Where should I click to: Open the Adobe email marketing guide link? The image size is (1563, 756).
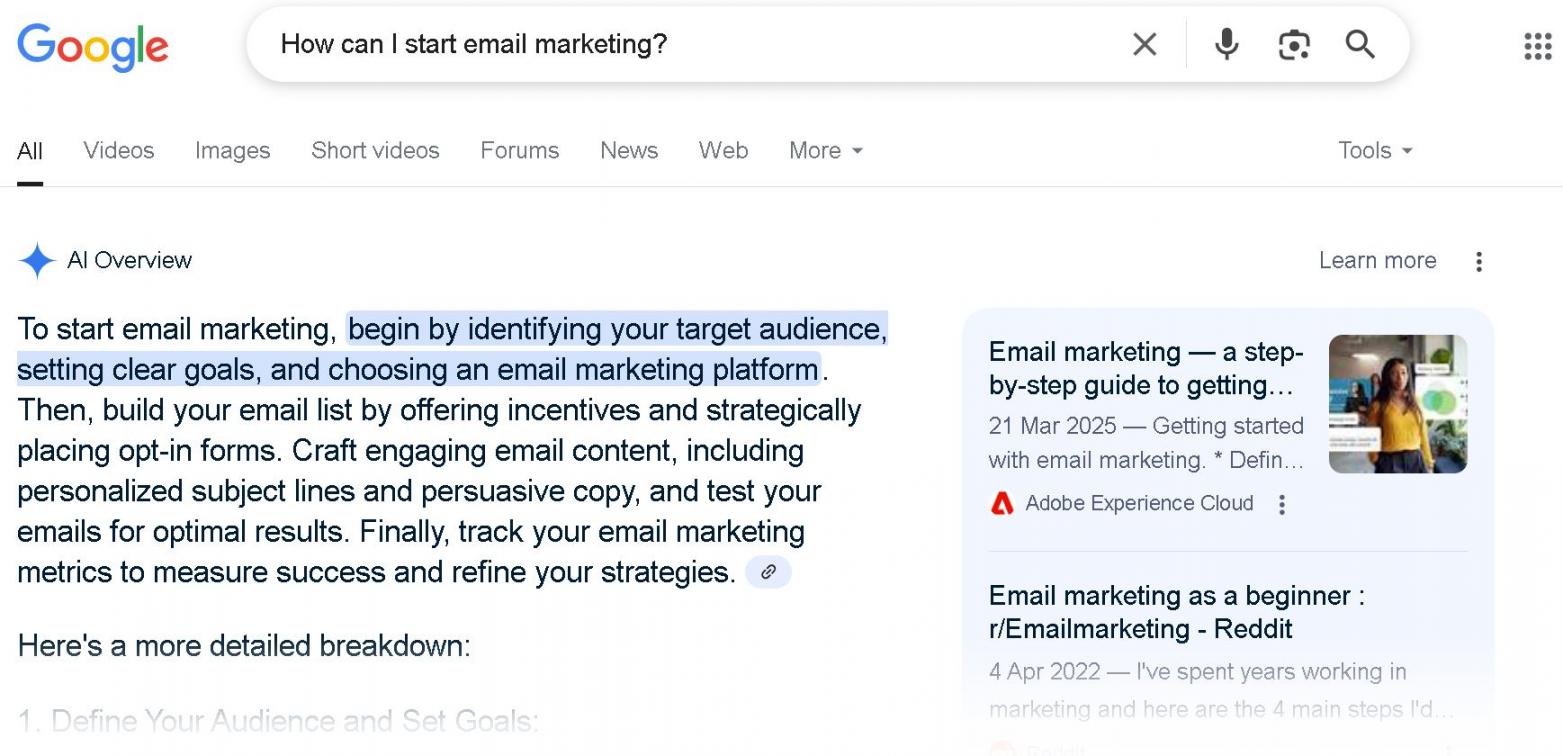[x=1146, y=368]
